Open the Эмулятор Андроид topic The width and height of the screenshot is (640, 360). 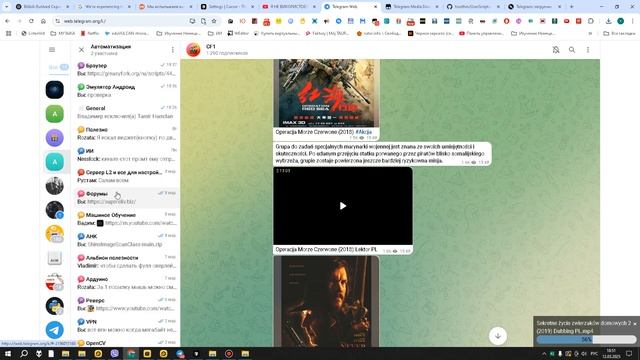click(x=127, y=91)
